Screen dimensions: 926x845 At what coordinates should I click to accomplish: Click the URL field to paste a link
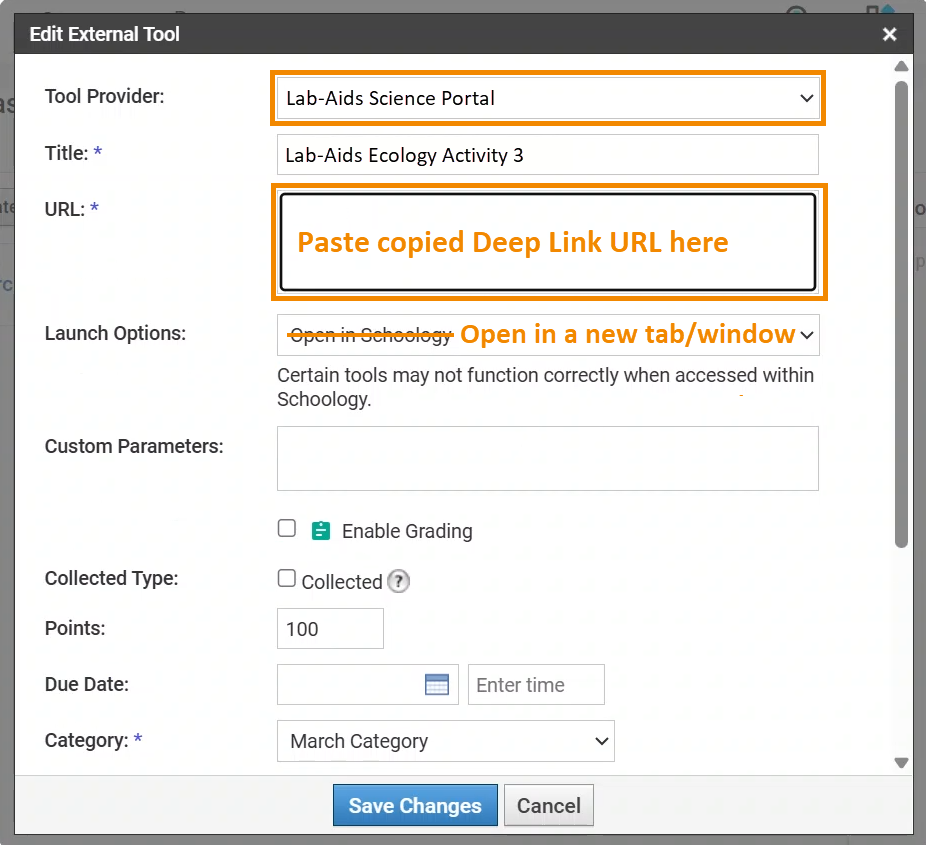point(548,242)
